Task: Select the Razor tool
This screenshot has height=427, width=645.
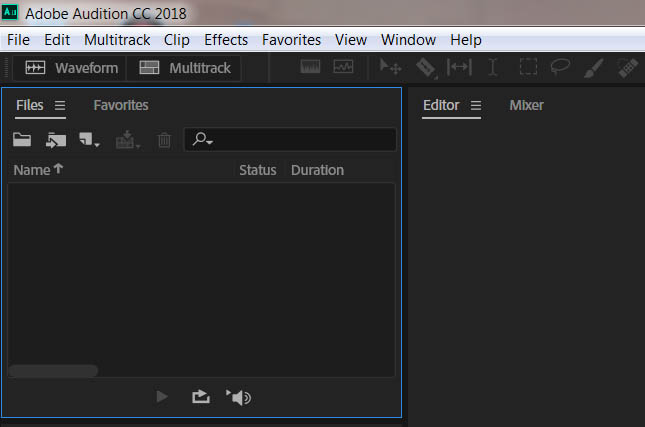Action: [x=425, y=68]
